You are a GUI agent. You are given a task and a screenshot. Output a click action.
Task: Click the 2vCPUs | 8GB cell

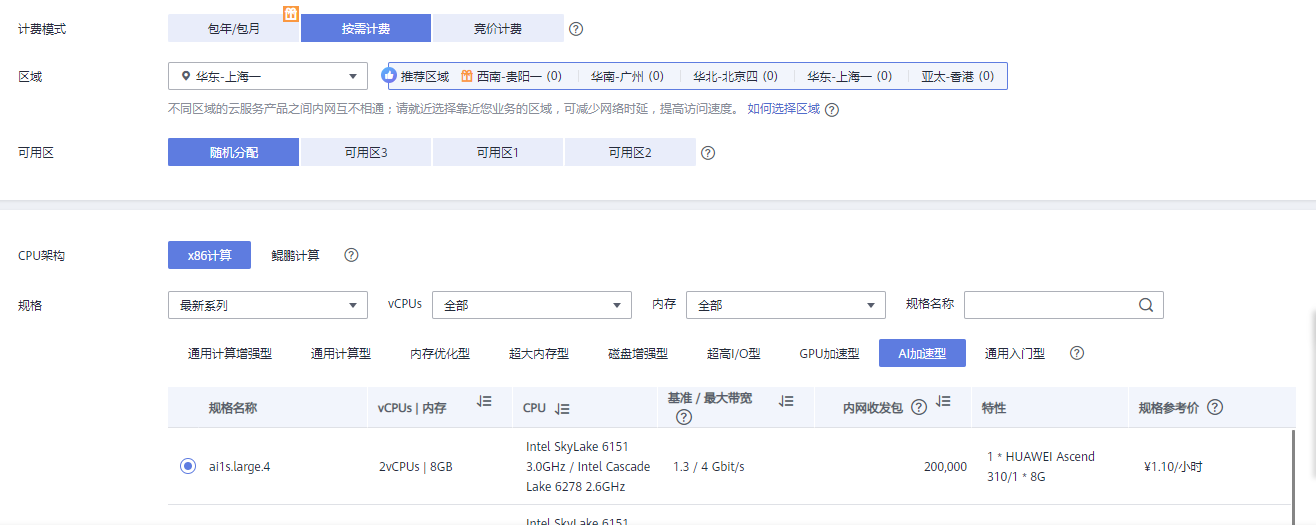[x=415, y=466]
